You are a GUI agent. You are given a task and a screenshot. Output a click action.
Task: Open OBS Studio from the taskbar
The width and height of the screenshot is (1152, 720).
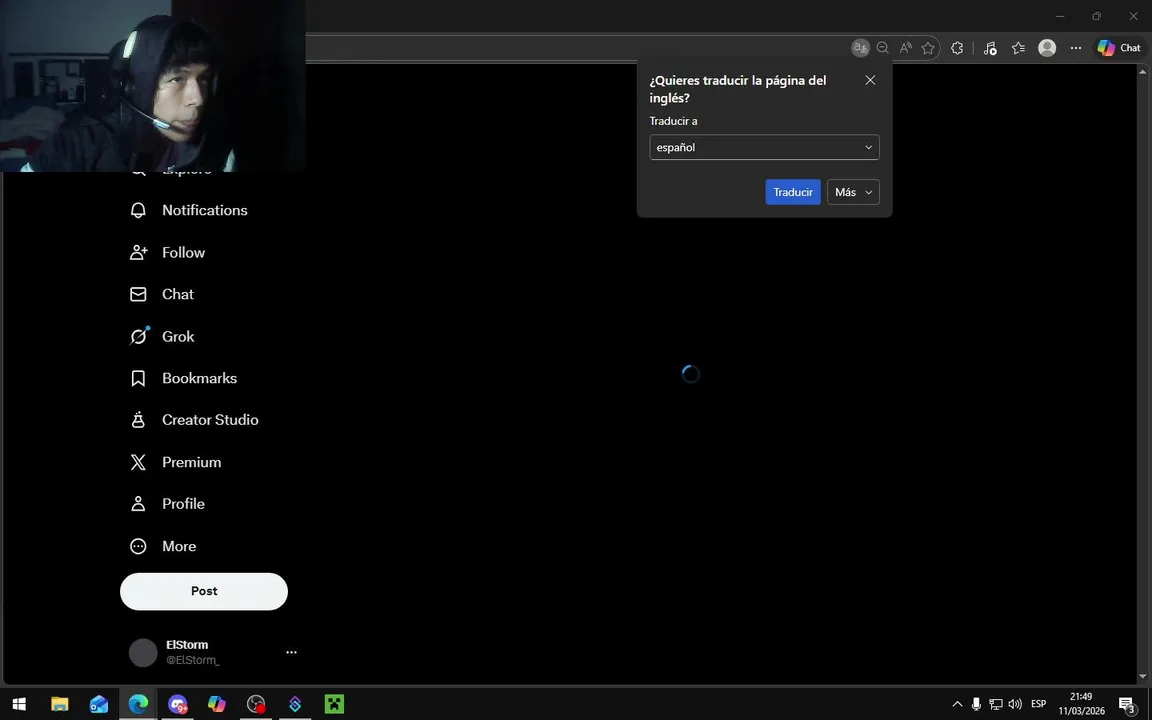click(x=256, y=704)
